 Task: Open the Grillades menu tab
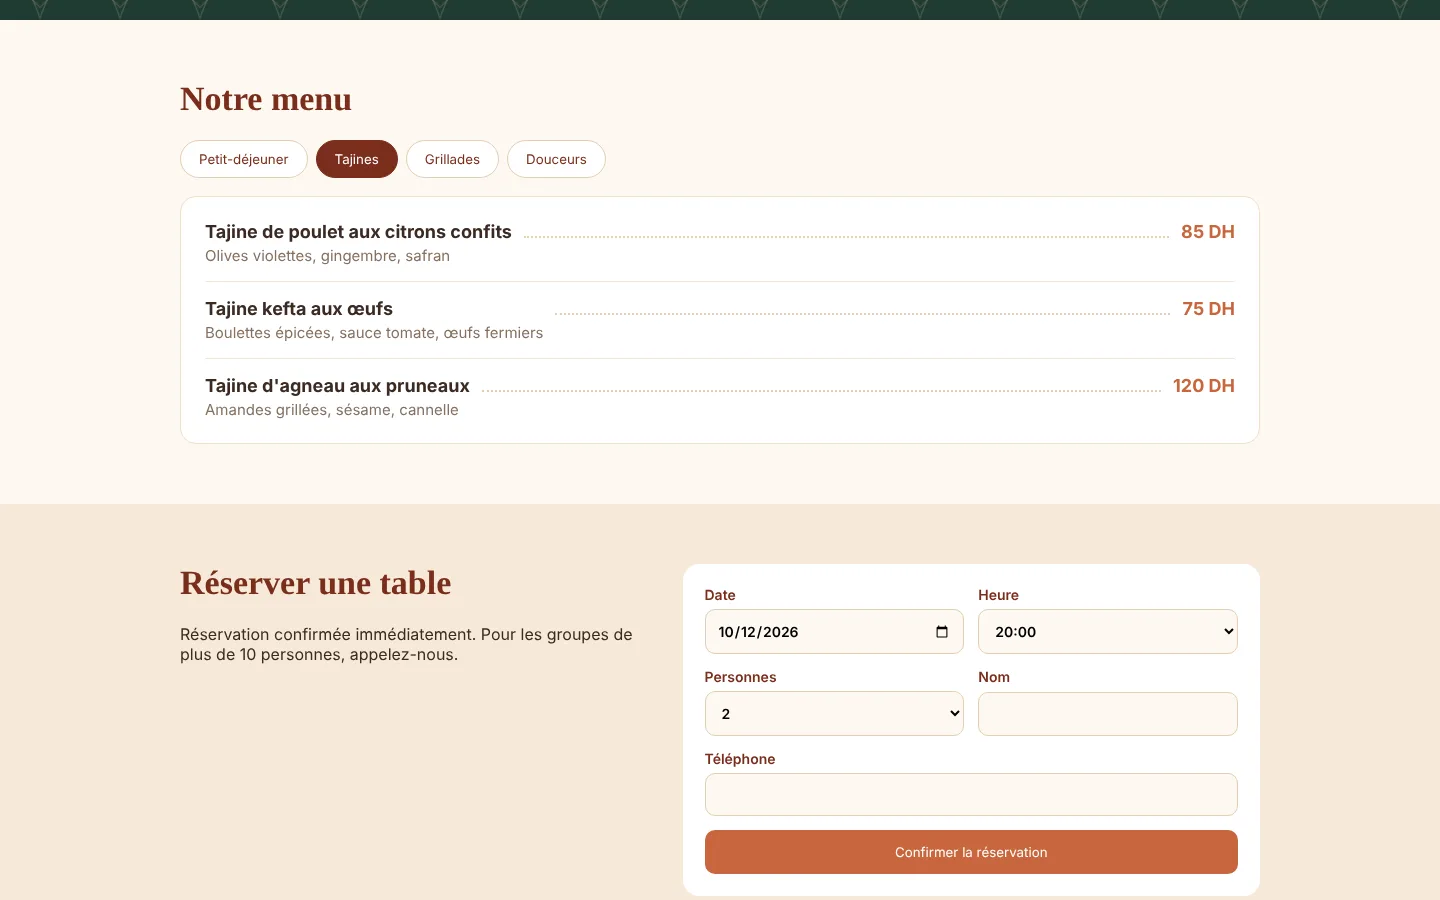[x=452, y=159]
